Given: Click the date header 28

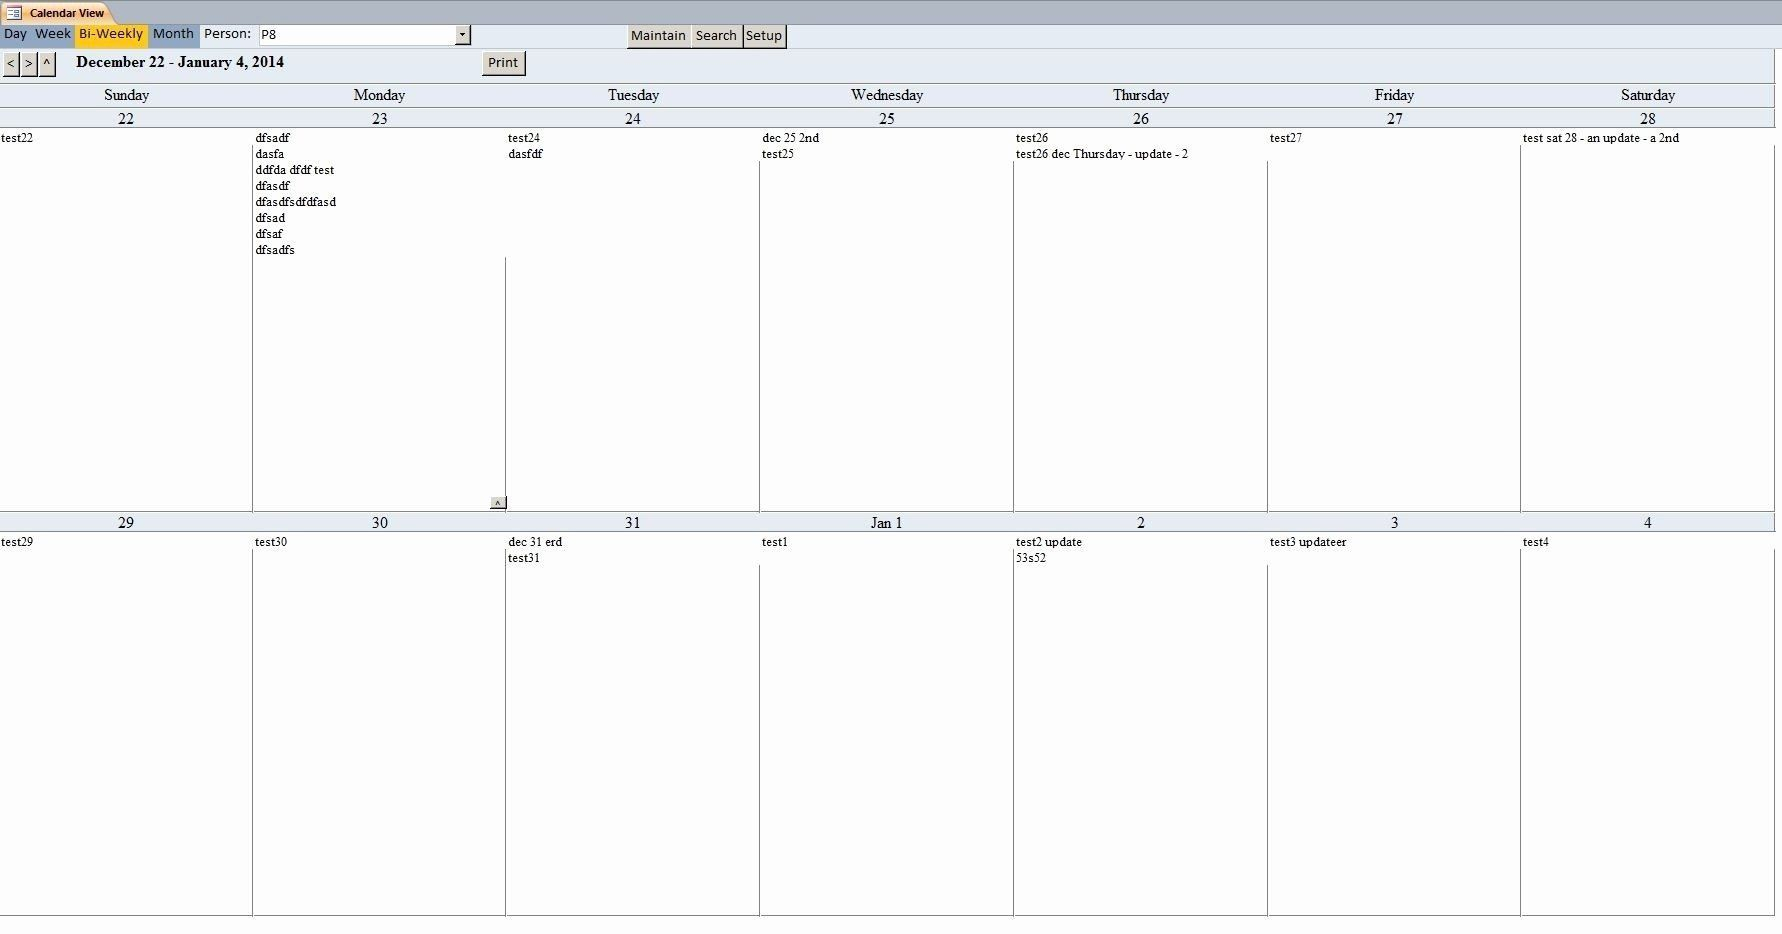Looking at the screenshot, I should tap(1648, 118).
